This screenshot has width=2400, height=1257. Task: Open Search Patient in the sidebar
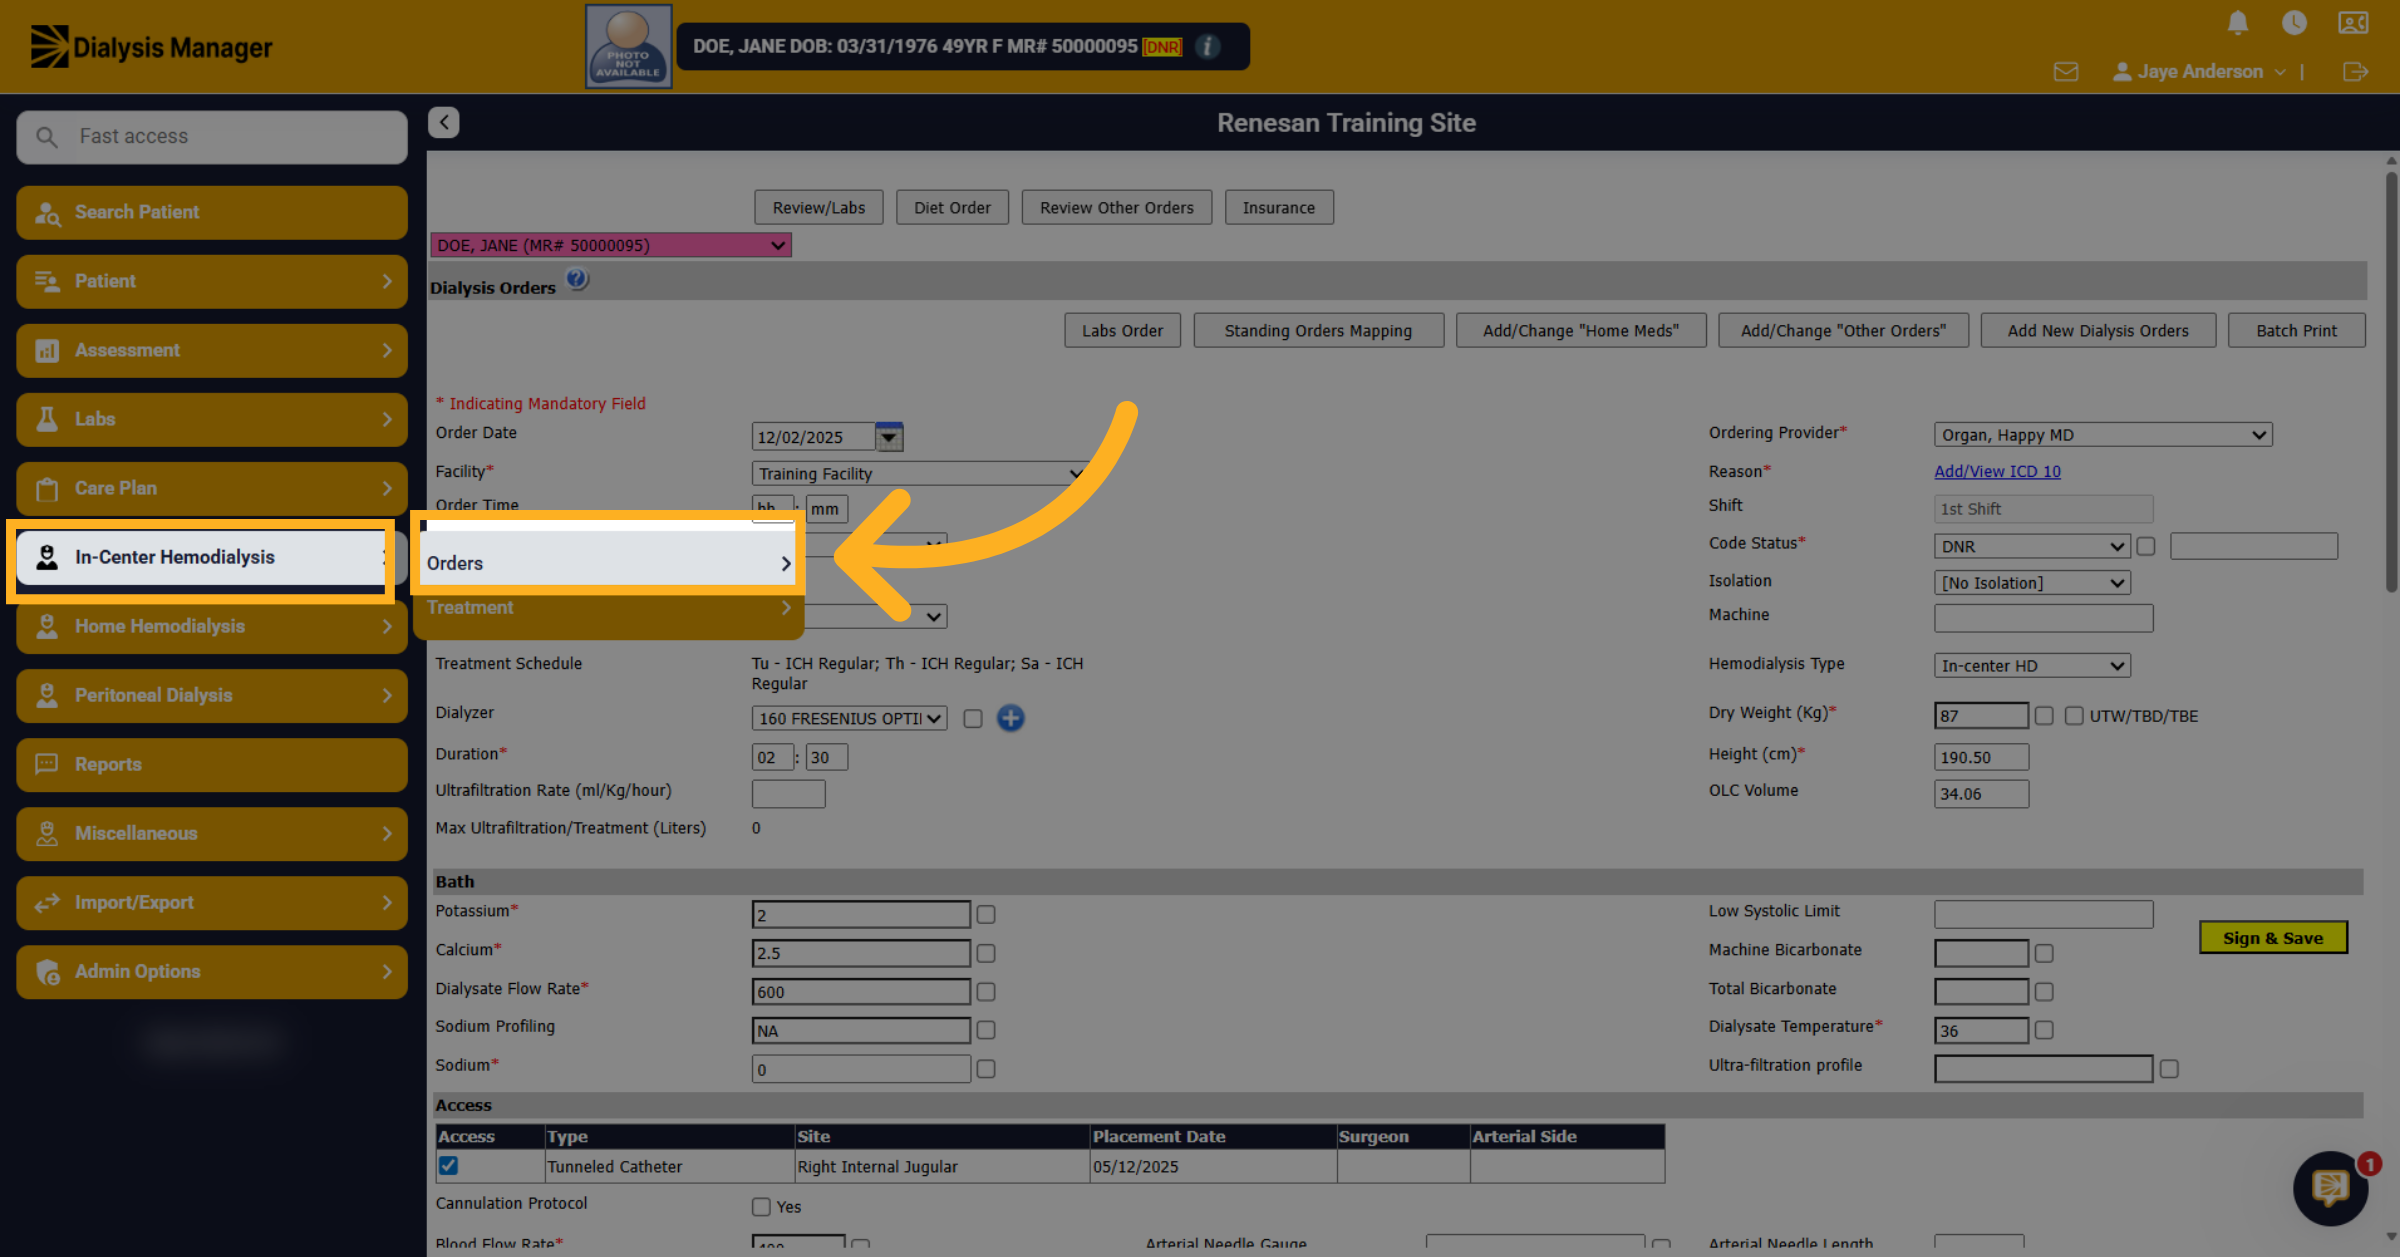click(x=212, y=212)
